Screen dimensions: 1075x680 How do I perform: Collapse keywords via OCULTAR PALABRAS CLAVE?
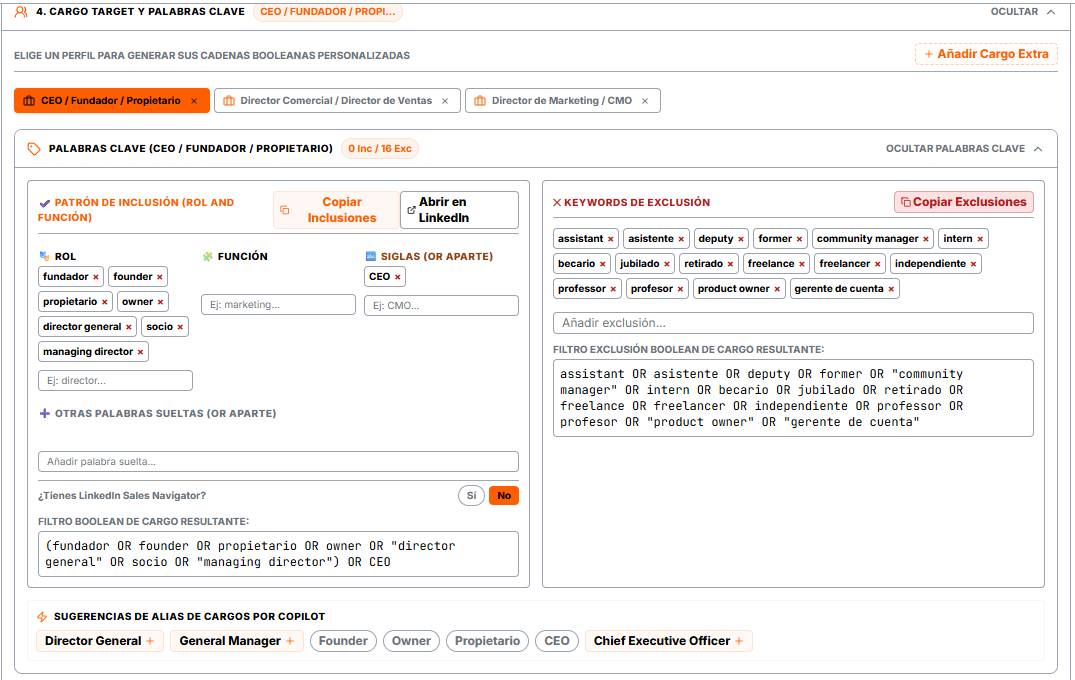(x=964, y=149)
